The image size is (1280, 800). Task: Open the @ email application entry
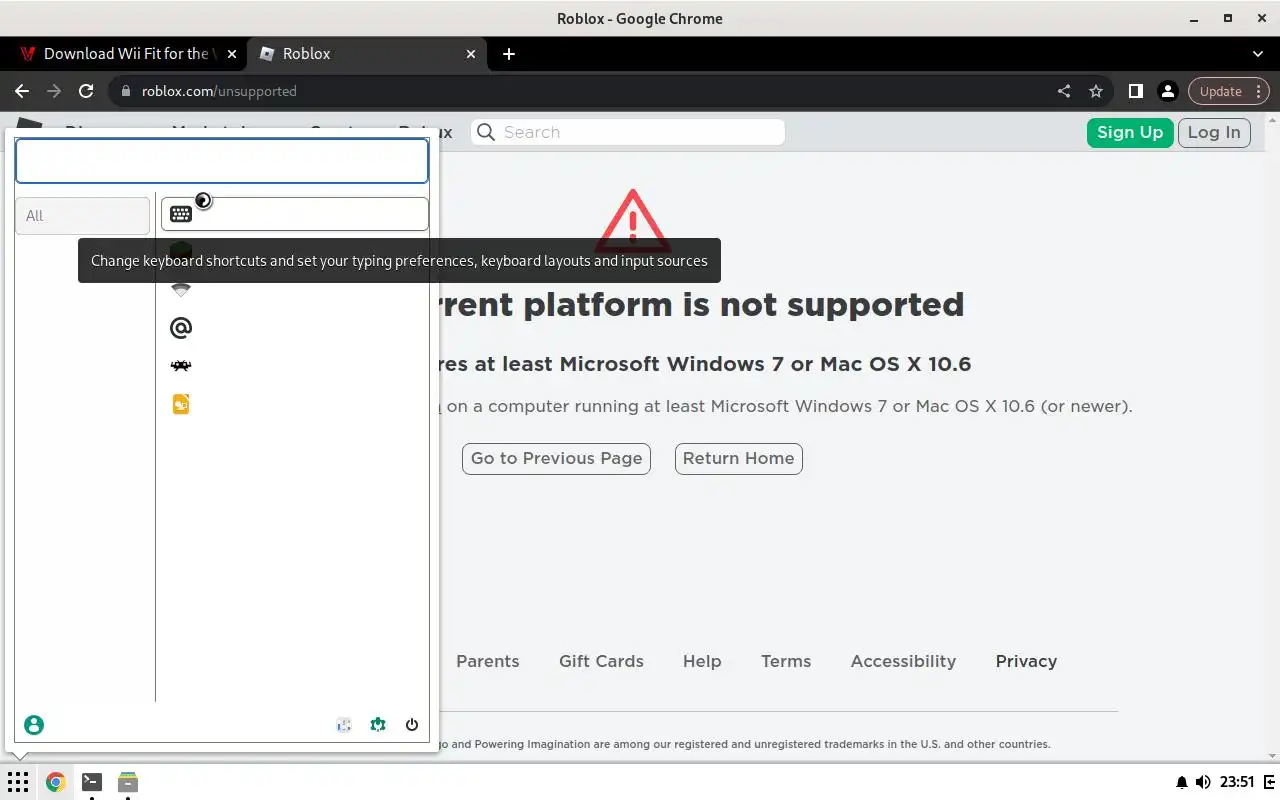point(181,328)
